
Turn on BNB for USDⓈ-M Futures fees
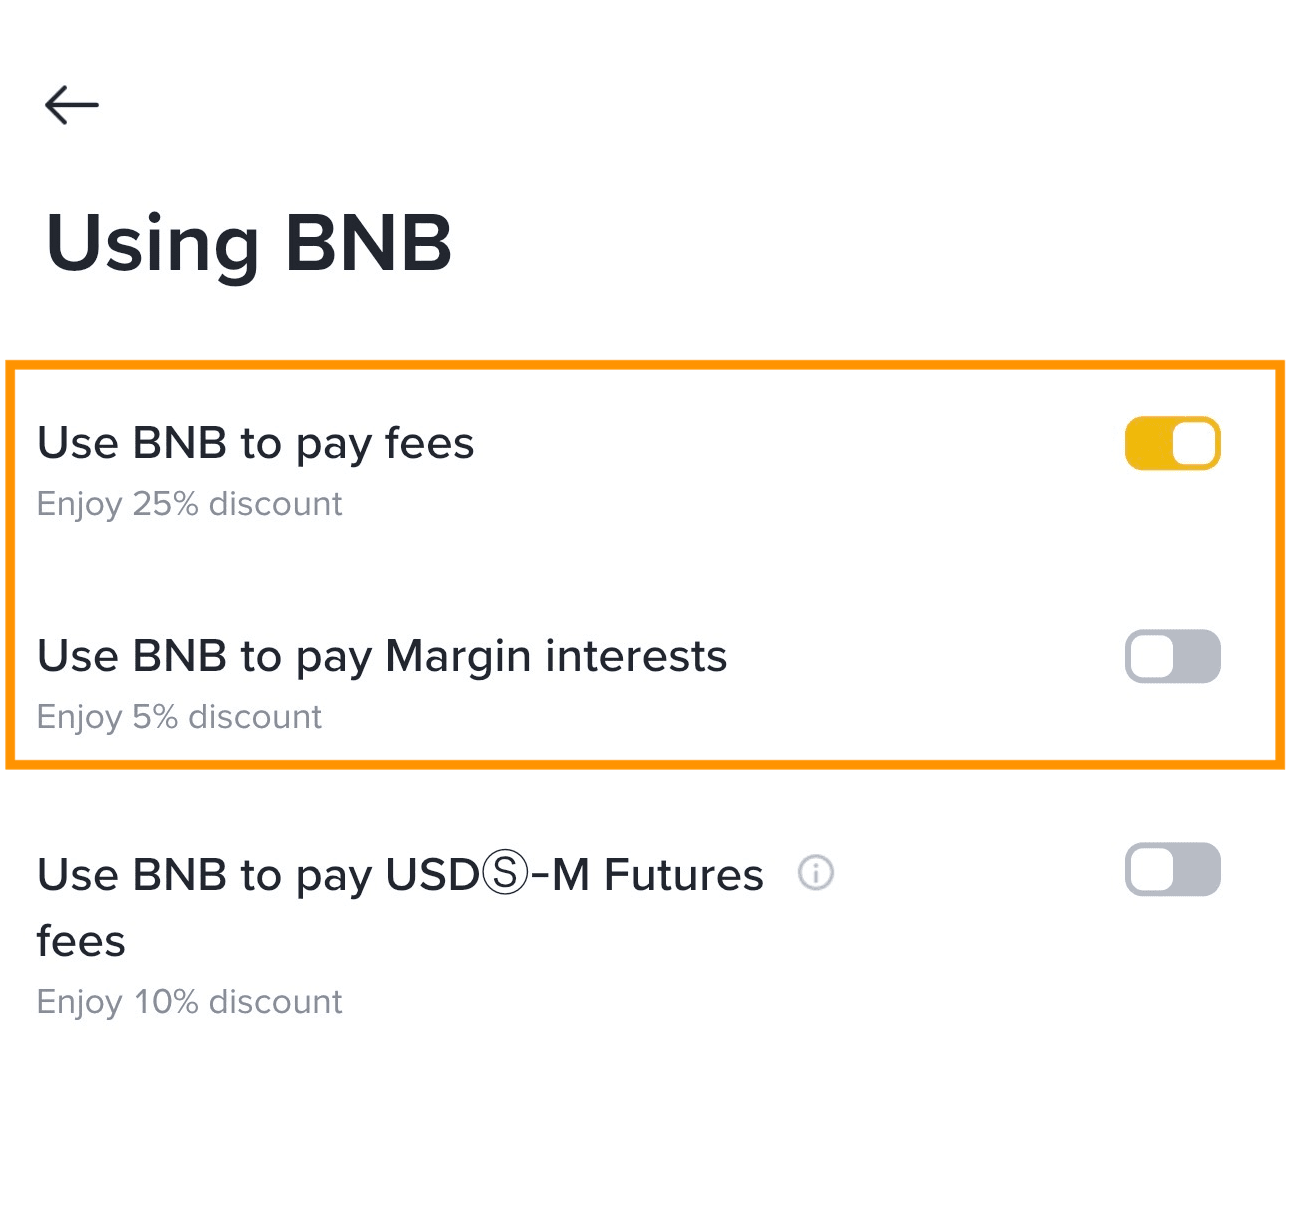(x=1172, y=870)
